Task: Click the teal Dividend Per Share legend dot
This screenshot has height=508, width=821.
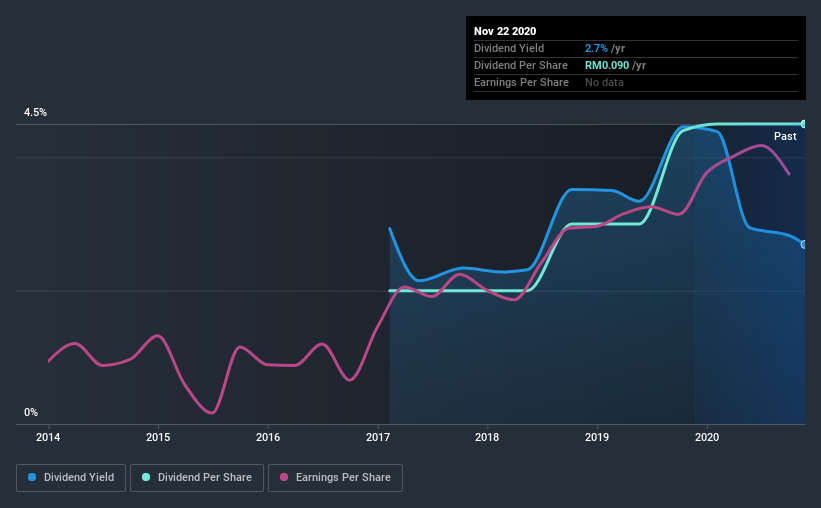Action: coord(146,477)
